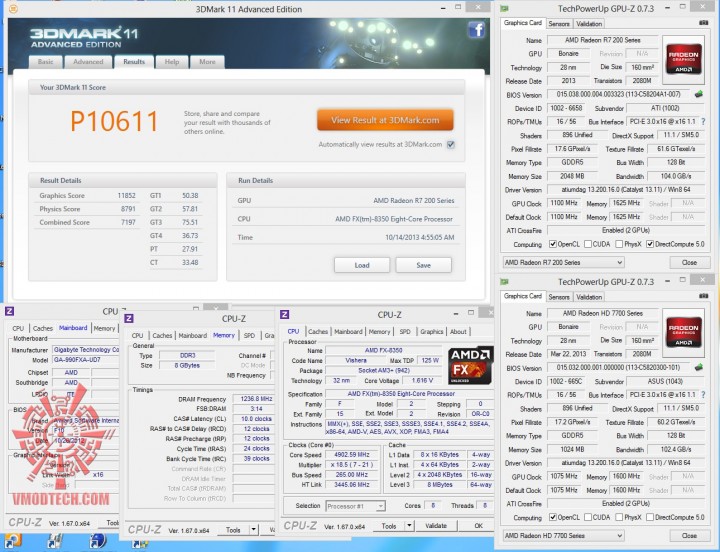Click CPU-Z purple icon of CPU tab window
This screenshot has height=552, width=720.
[285, 315]
